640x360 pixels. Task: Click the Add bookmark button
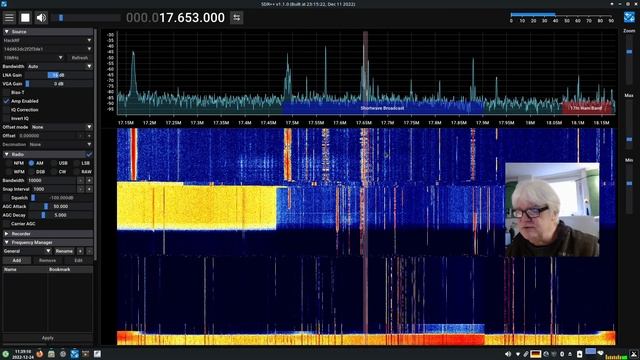(x=17, y=260)
